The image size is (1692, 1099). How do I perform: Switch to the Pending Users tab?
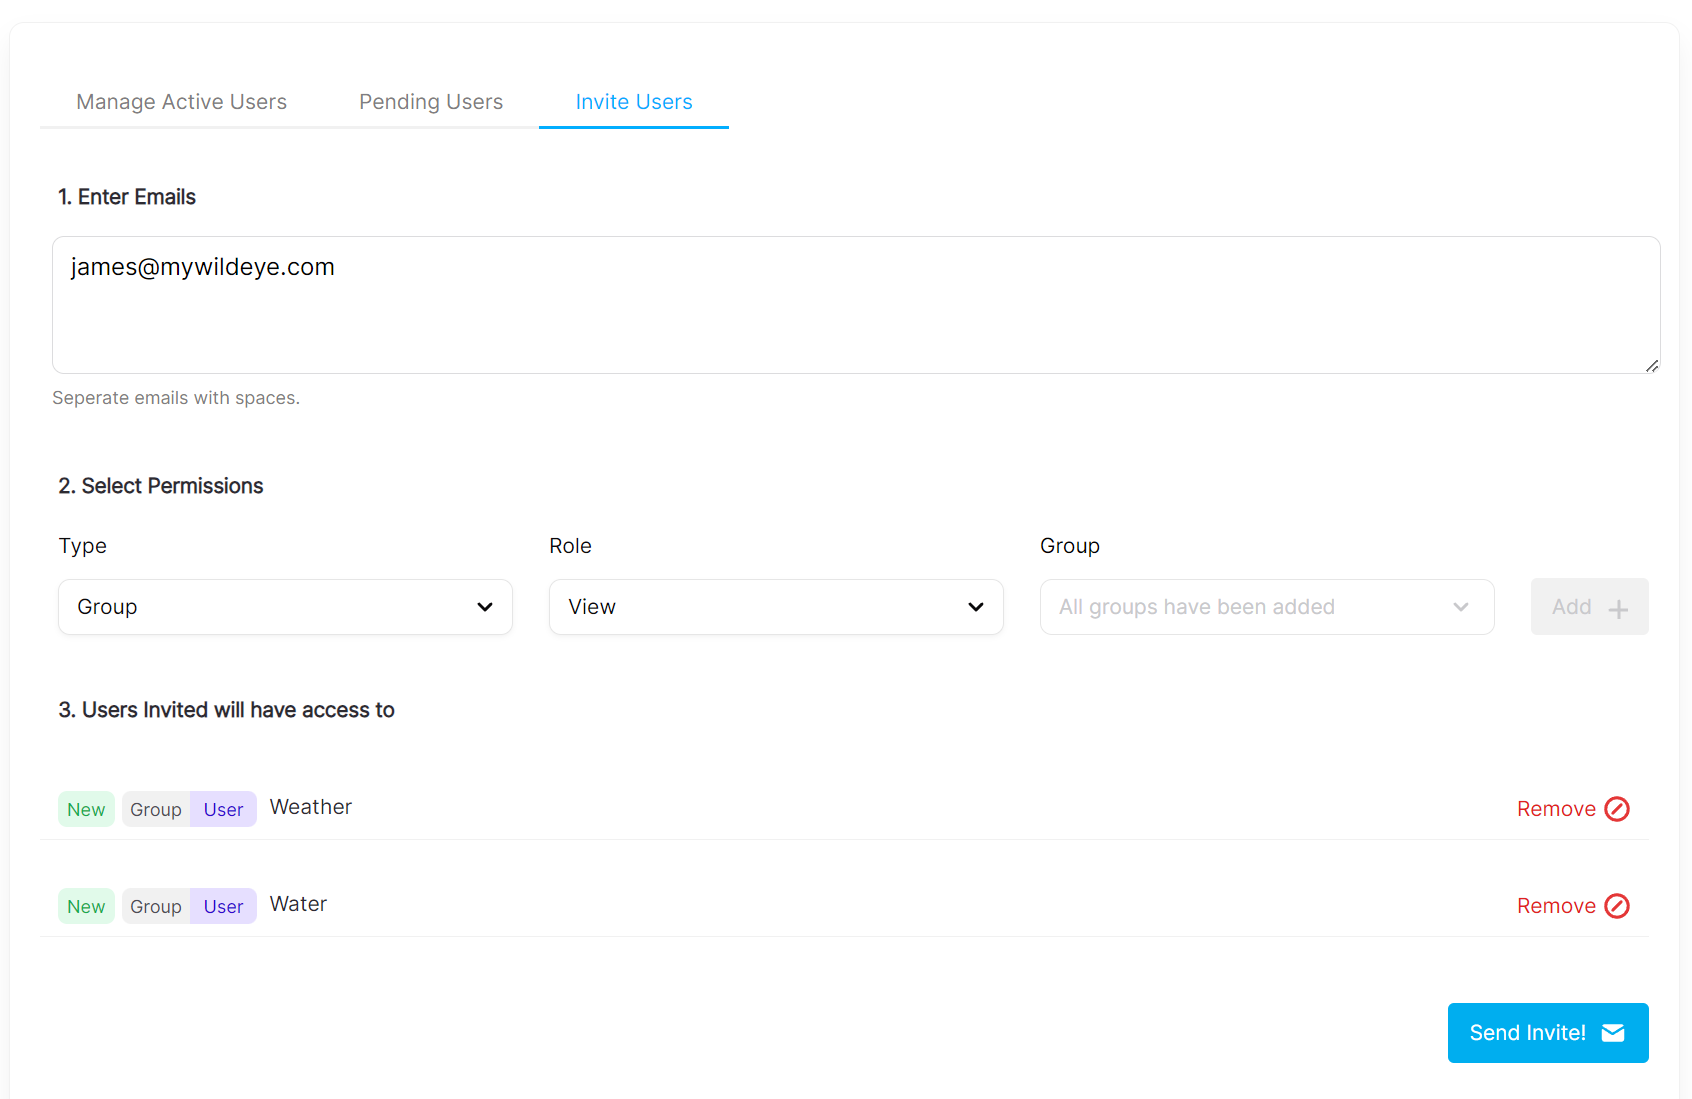[x=430, y=101]
